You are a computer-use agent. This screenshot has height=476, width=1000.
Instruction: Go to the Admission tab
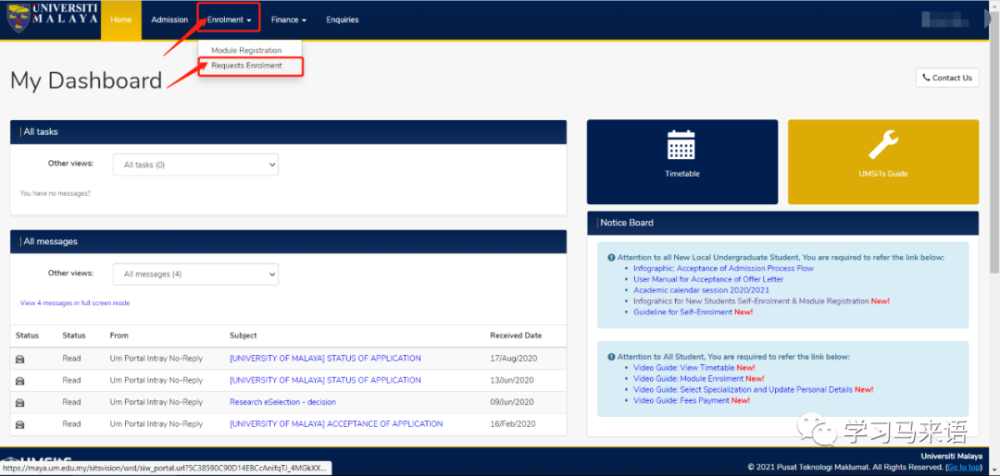169,20
